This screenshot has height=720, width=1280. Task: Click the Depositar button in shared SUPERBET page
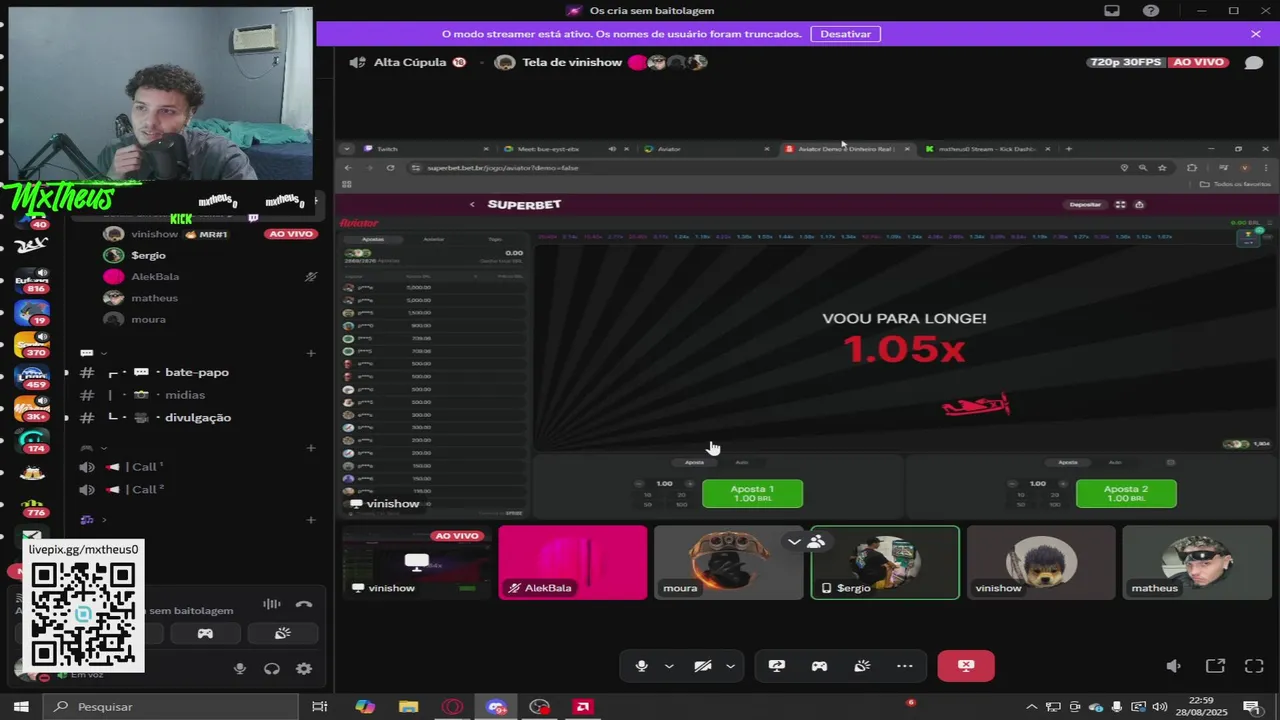[1085, 204]
